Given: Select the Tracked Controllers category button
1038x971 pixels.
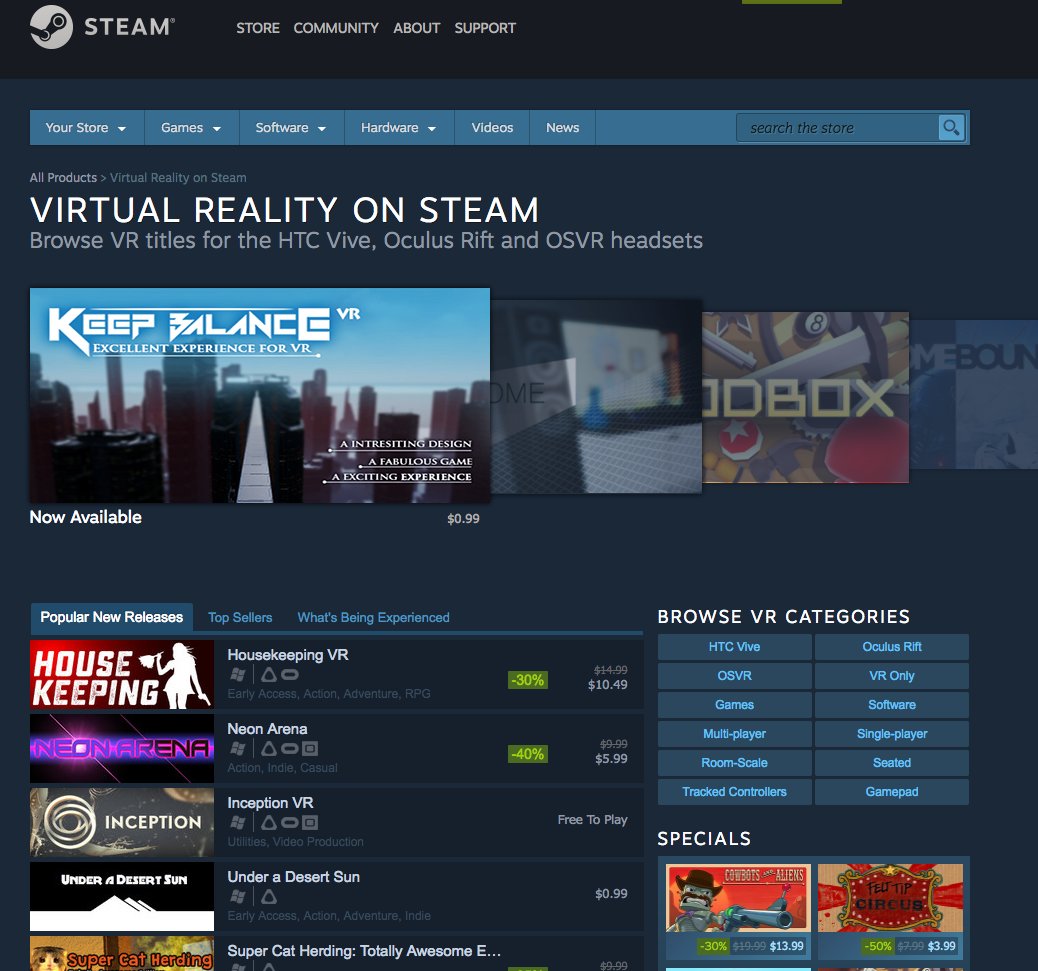Looking at the screenshot, I should [x=734, y=791].
